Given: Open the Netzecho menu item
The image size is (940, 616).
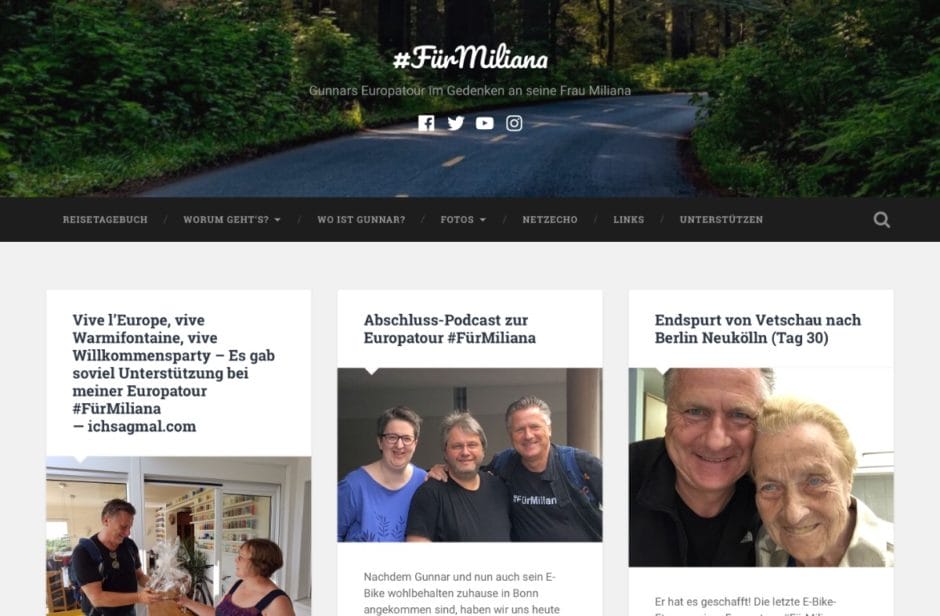Looking at the screenshot, I should point(550,220).
